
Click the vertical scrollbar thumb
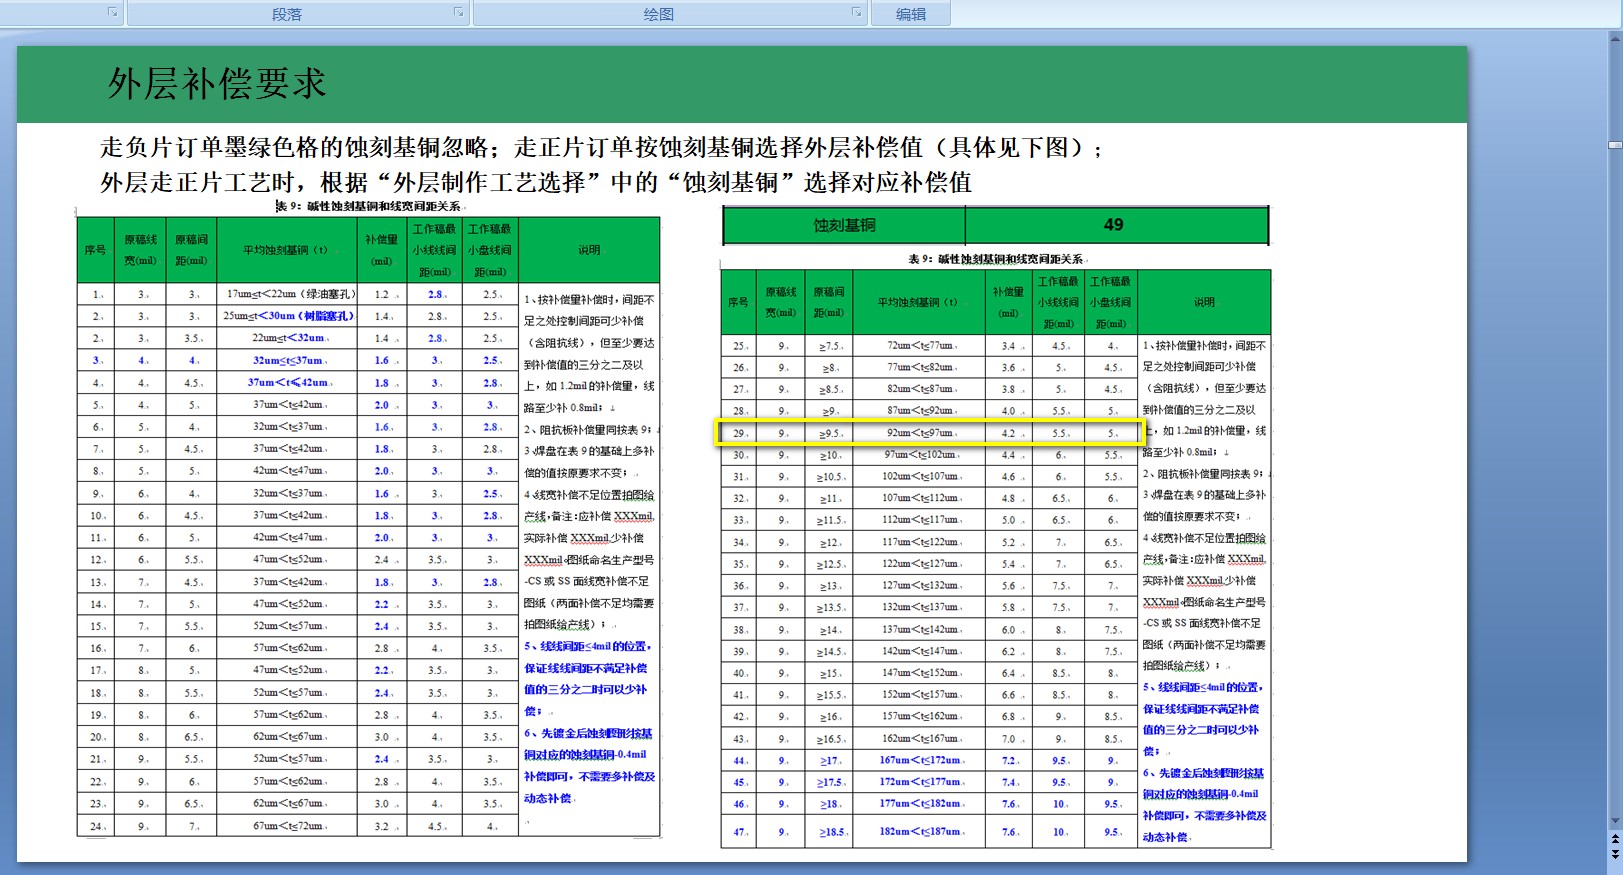click(x=1615, y=146)
